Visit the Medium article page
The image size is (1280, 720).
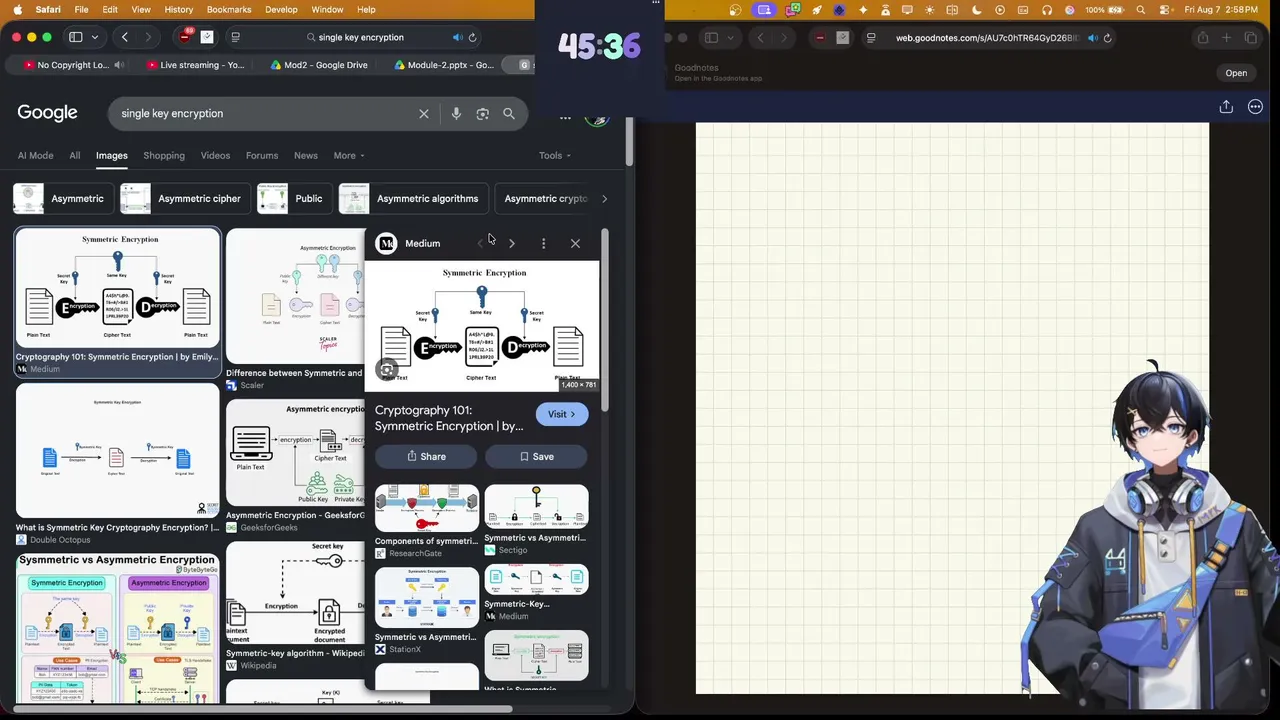click(x=562, y=414)
